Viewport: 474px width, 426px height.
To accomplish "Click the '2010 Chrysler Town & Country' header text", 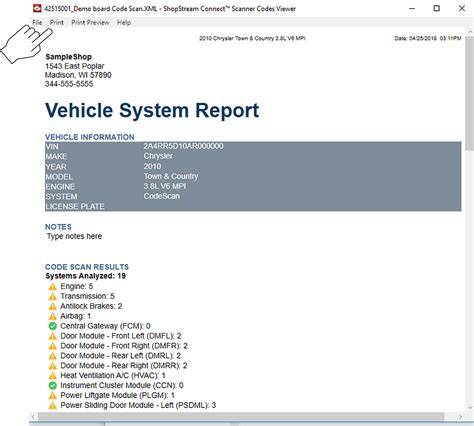I will pos(252,38).
